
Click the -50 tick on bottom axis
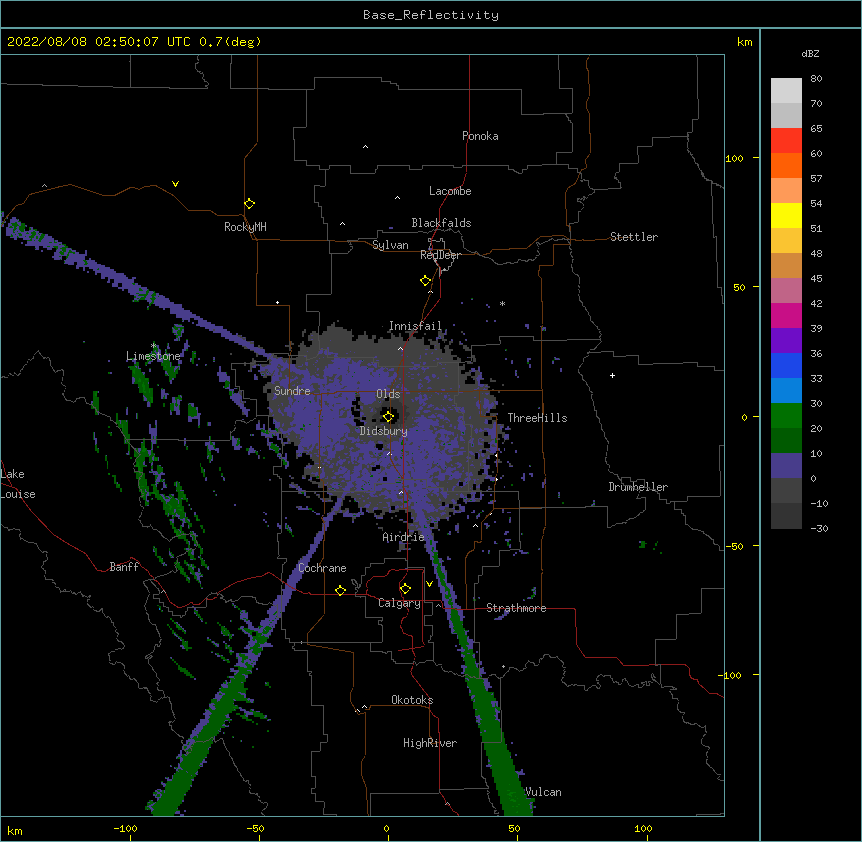pos(255,828)
